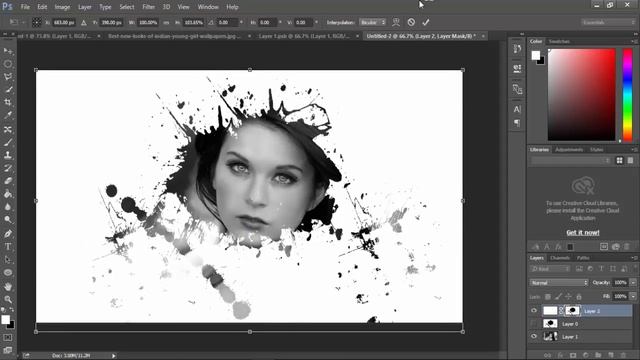Open the Layer menu
This screenshot has width=640, height=360.
pyautogui.click(x=84, y=7)
